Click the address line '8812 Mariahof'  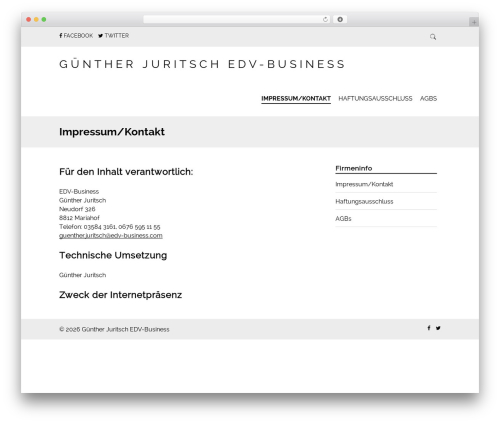pyautogui.click(x=79, y=218)
